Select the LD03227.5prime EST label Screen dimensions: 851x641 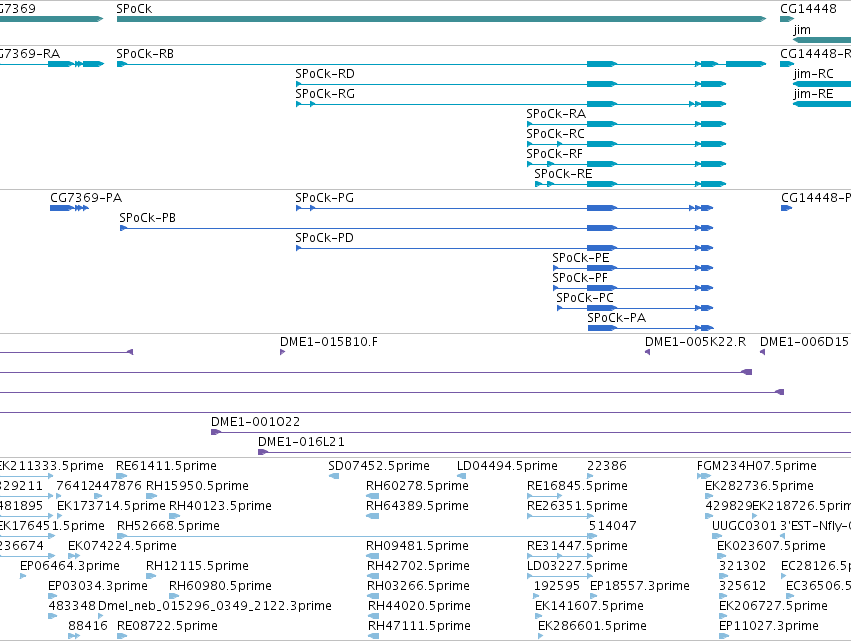[577, 566]
